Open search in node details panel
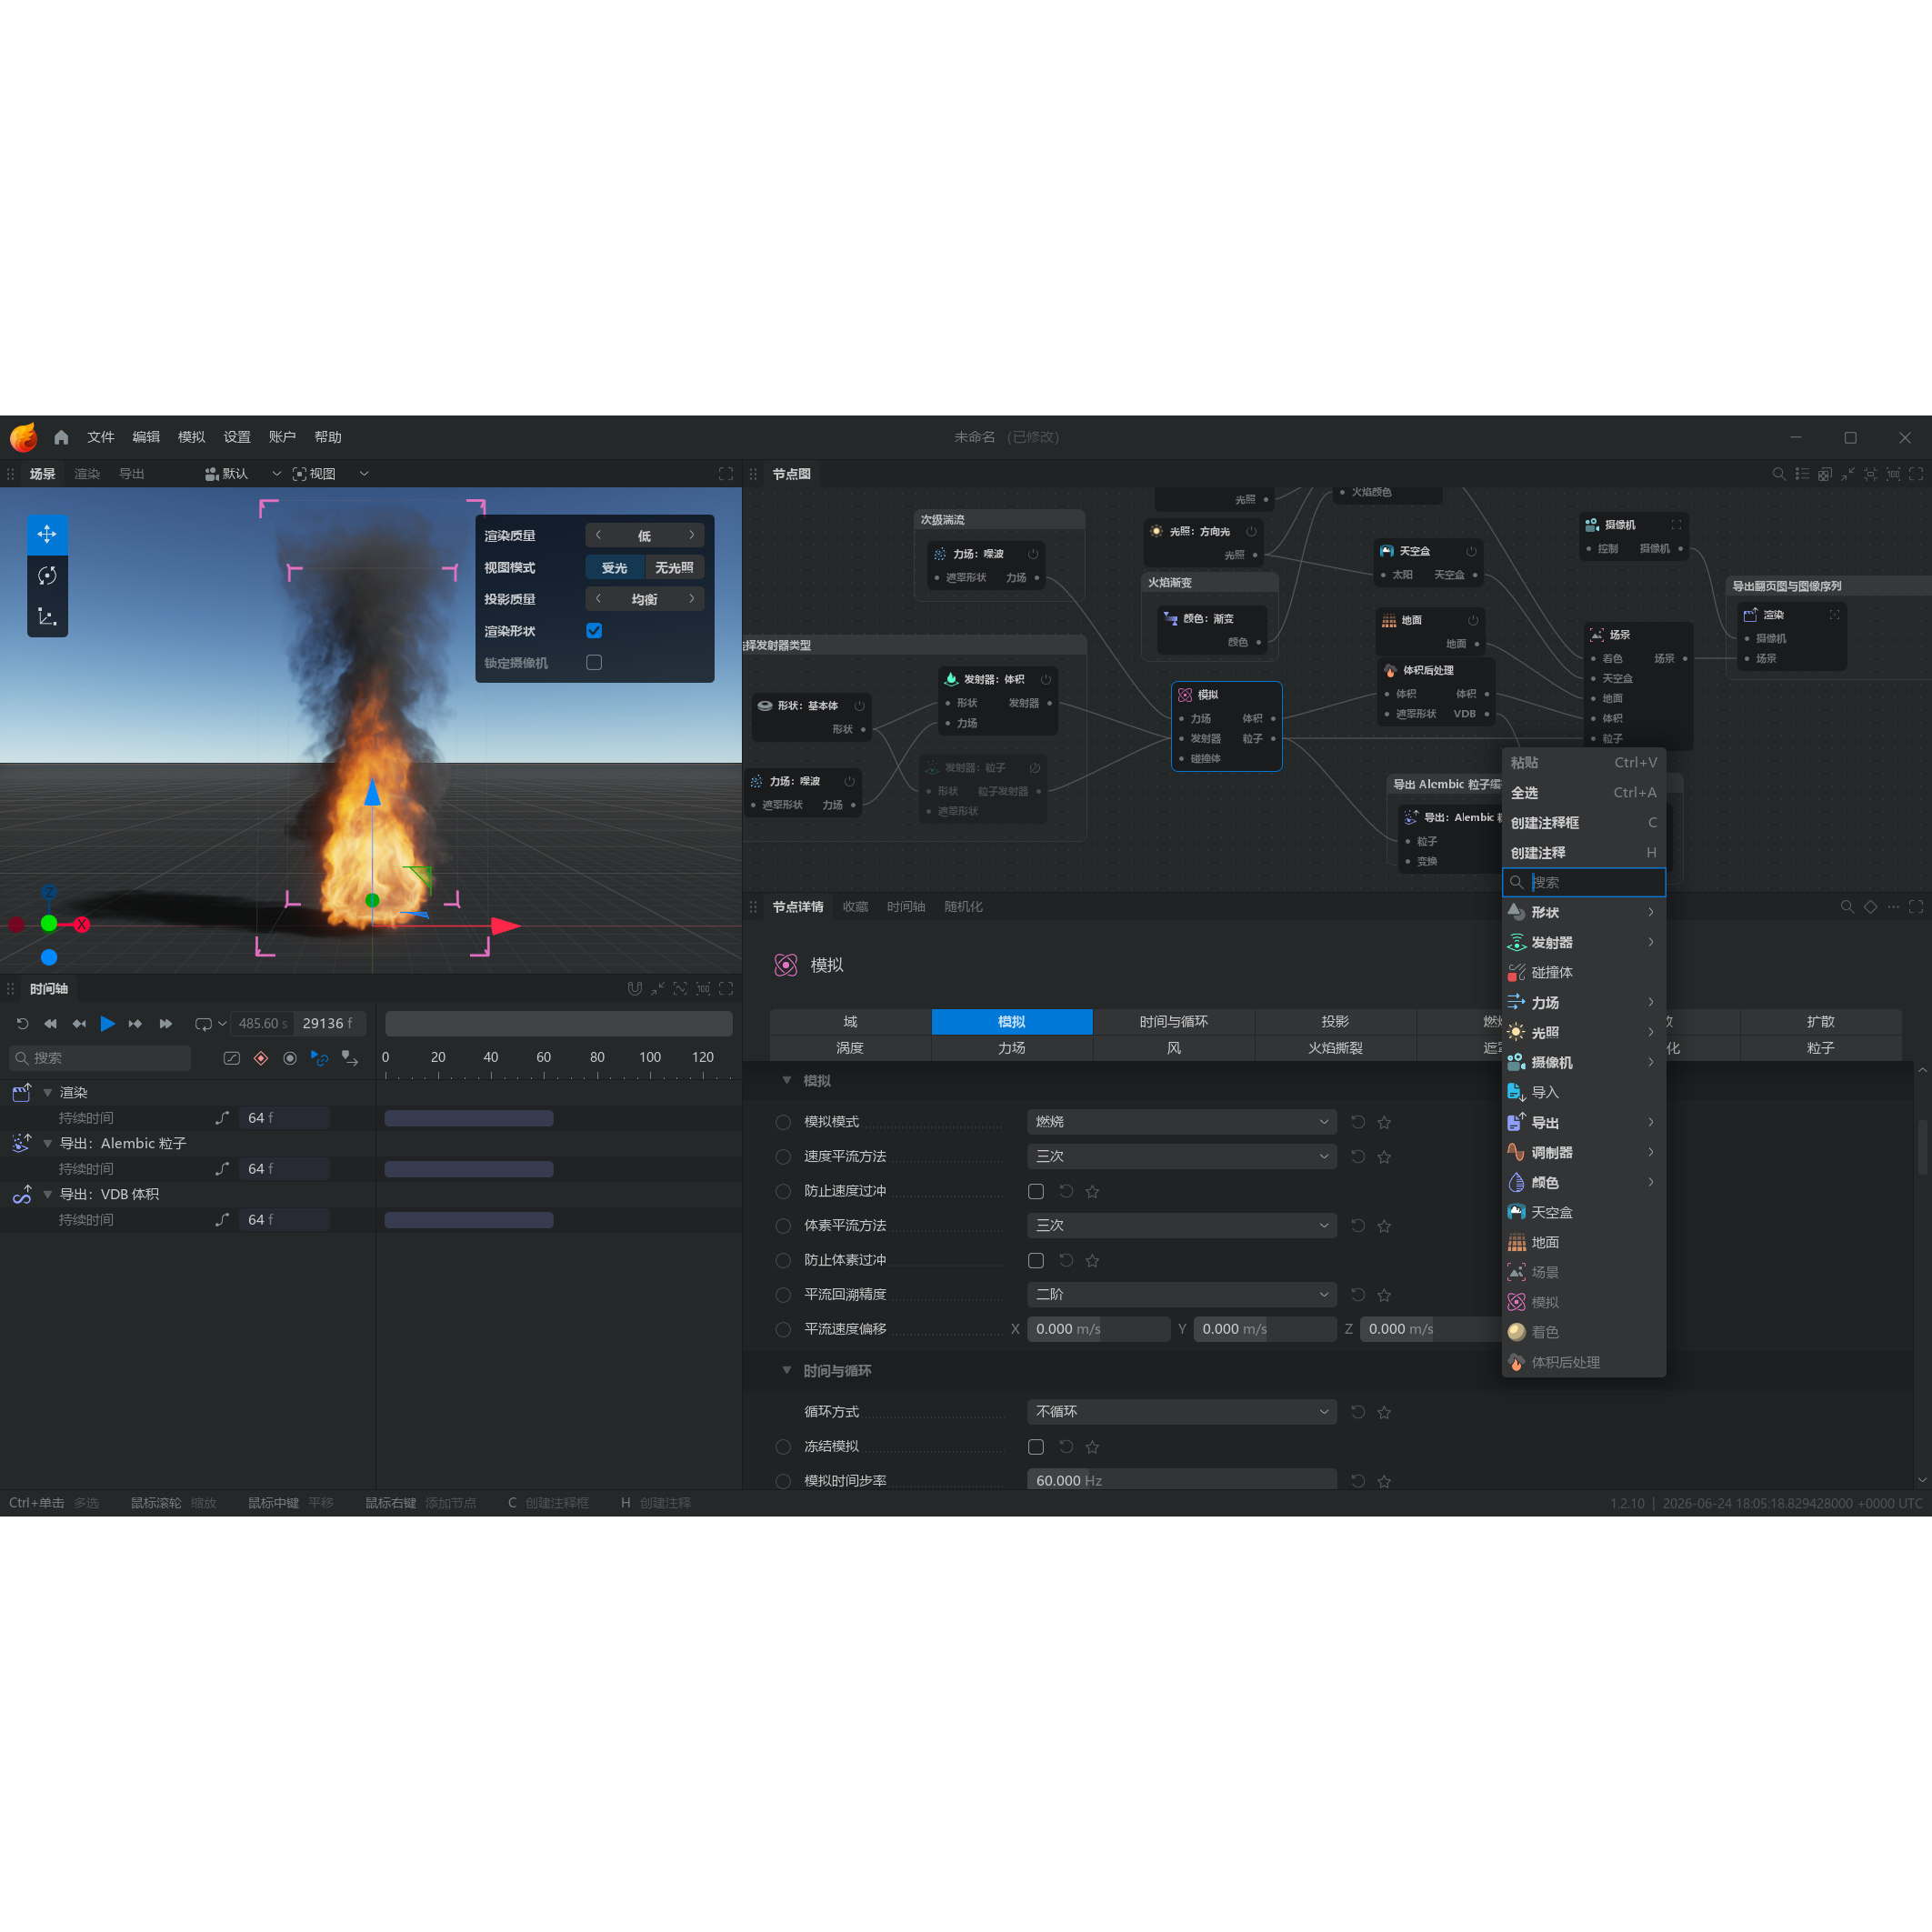Viewport: 1932px width, 1932px height. tap(1847, 907)
